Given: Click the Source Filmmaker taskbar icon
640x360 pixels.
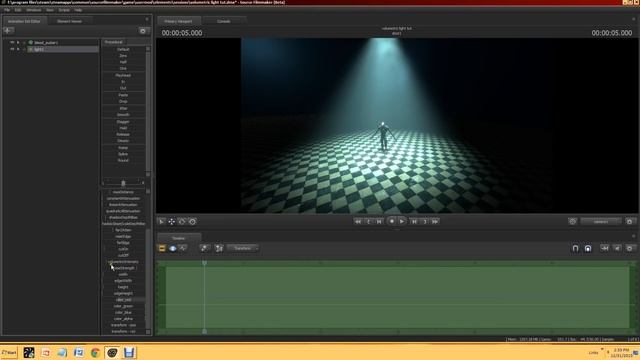Looking at the screenshot, I should [112, 353].
